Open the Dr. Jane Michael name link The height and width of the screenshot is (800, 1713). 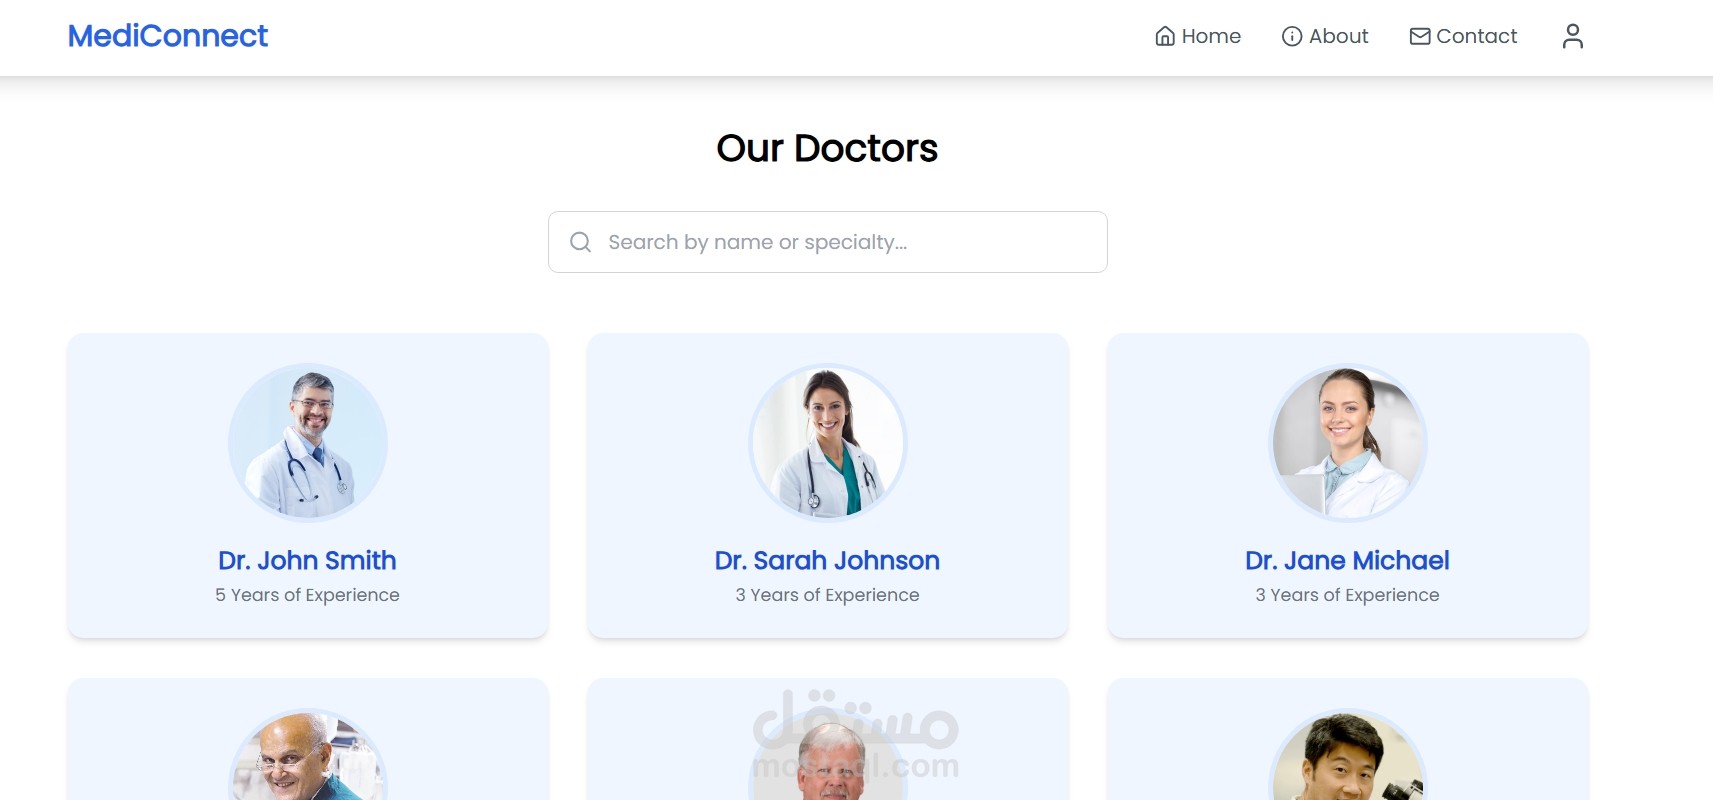[1348, 560]
